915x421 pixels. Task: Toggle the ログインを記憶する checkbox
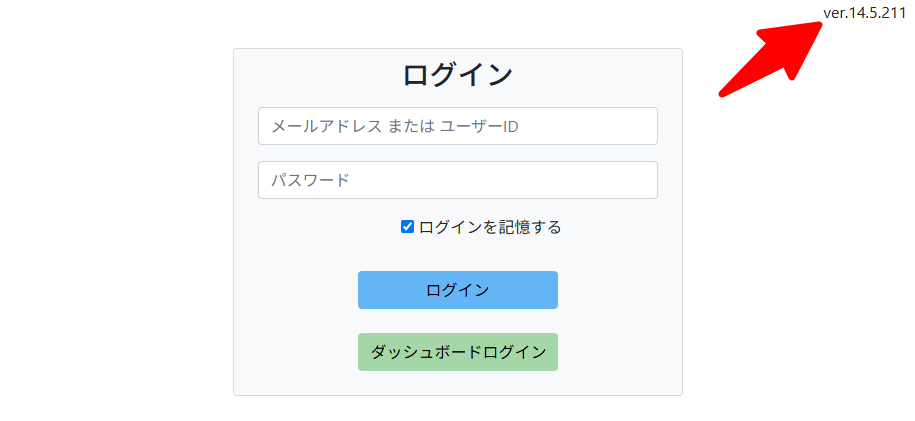point(407,227)
